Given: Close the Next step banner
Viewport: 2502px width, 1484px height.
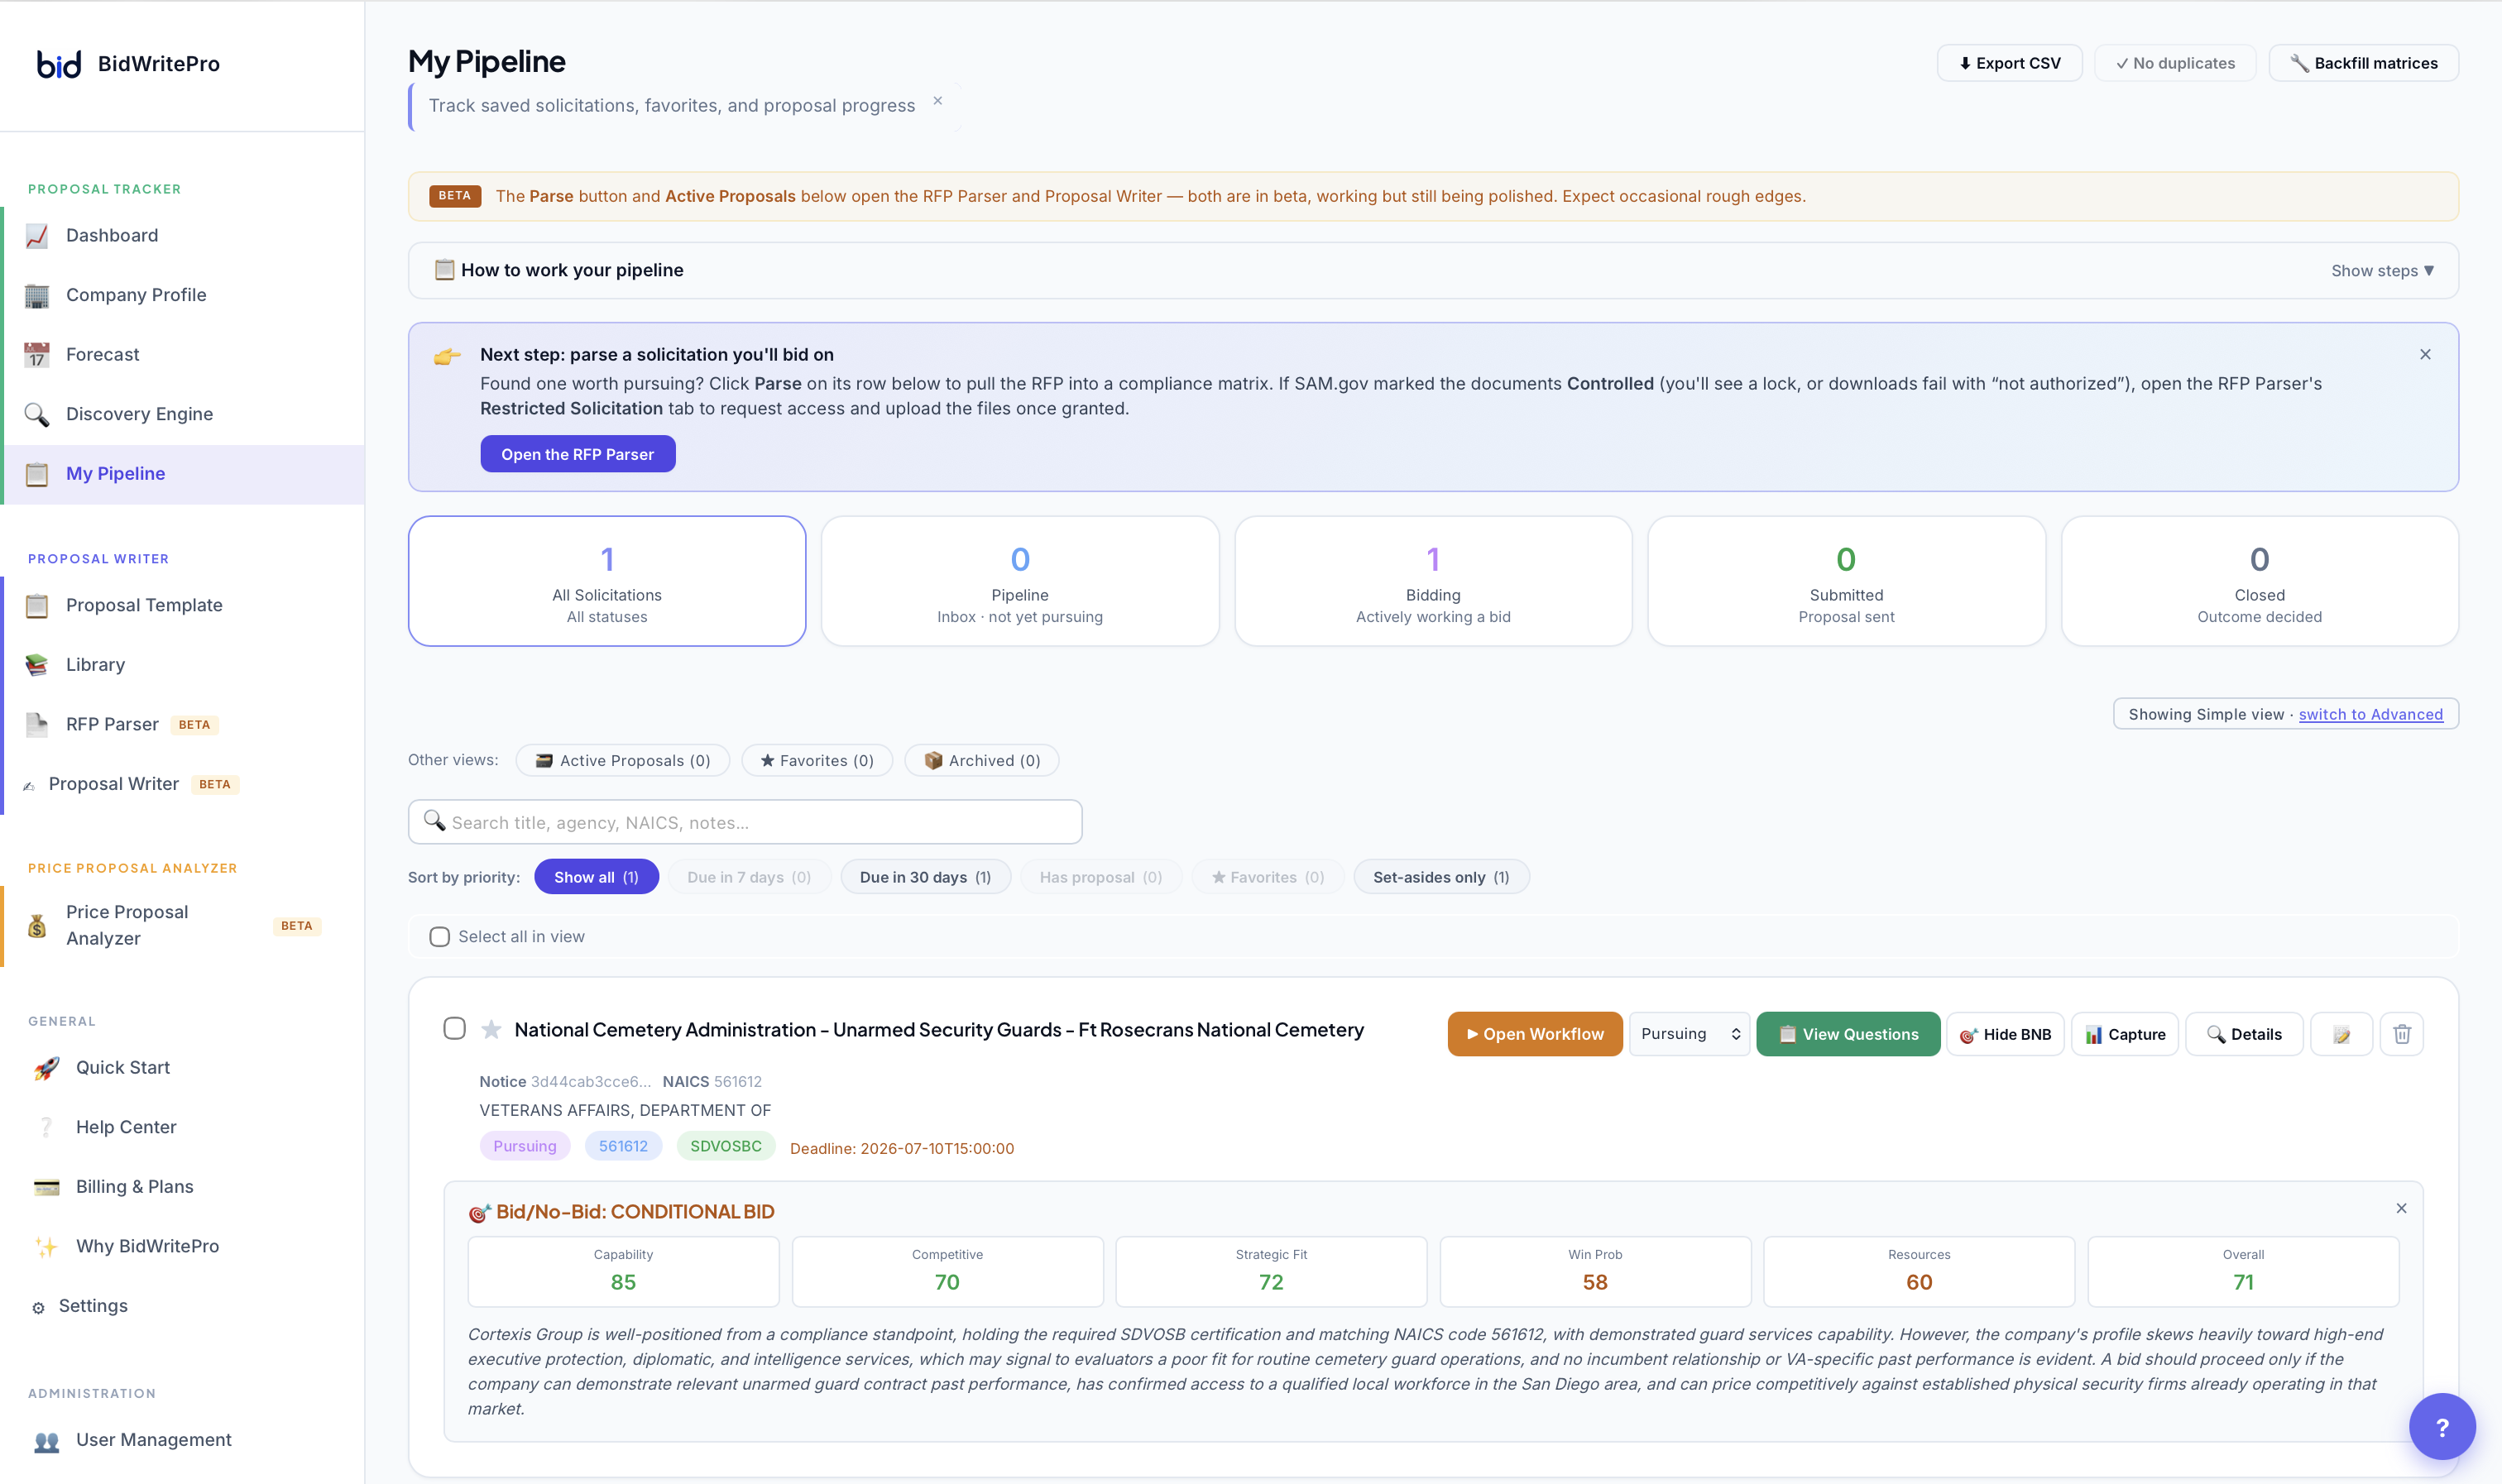Looking at the screenshot, I should [2425, 355].
